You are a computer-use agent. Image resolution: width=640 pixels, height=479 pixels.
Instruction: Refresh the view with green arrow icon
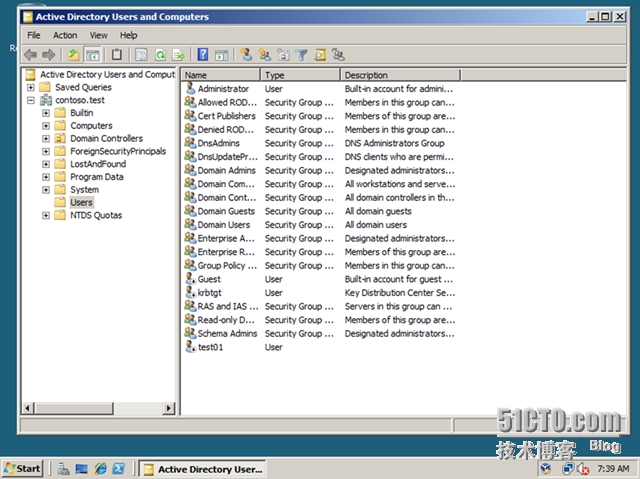point(160,55)
